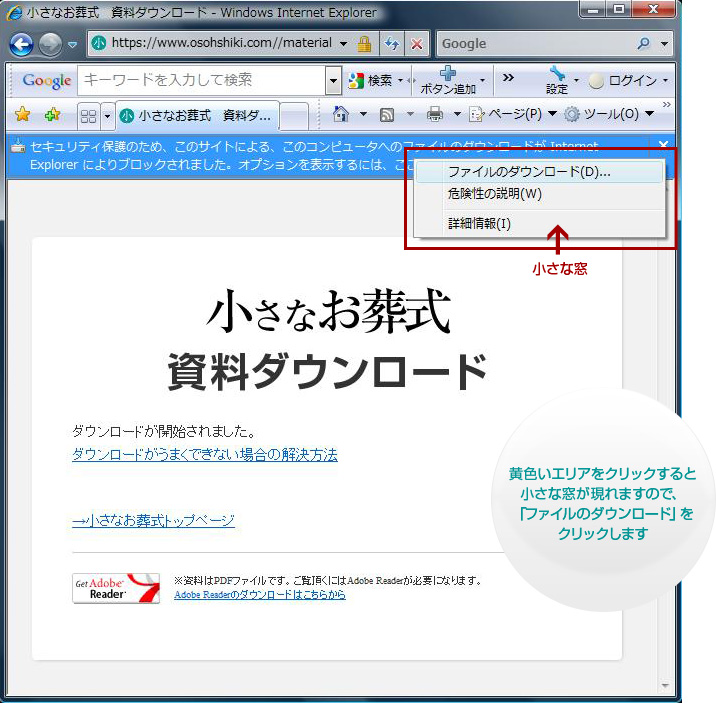Click the scrollbar down arrow at bottom right
Viewport: 716px width, 703px height.
(665, 685)
